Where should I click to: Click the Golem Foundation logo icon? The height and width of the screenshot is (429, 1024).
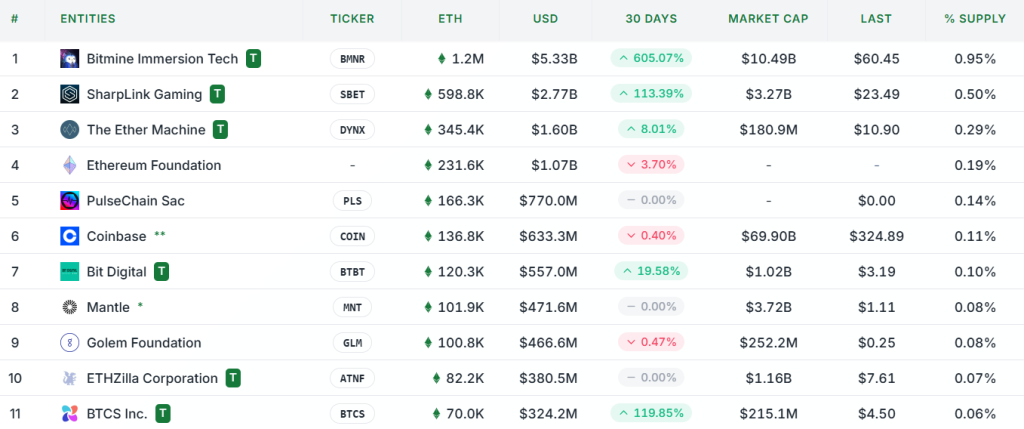[69, 342]
